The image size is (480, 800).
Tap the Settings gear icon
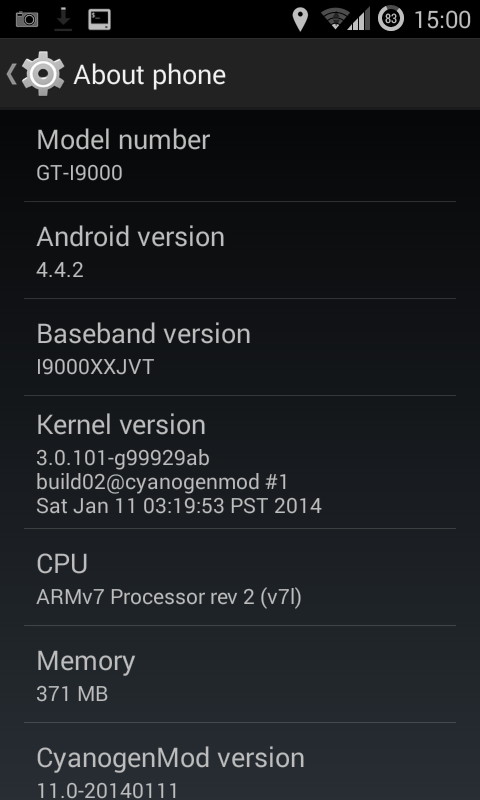[x=43, y=74]
